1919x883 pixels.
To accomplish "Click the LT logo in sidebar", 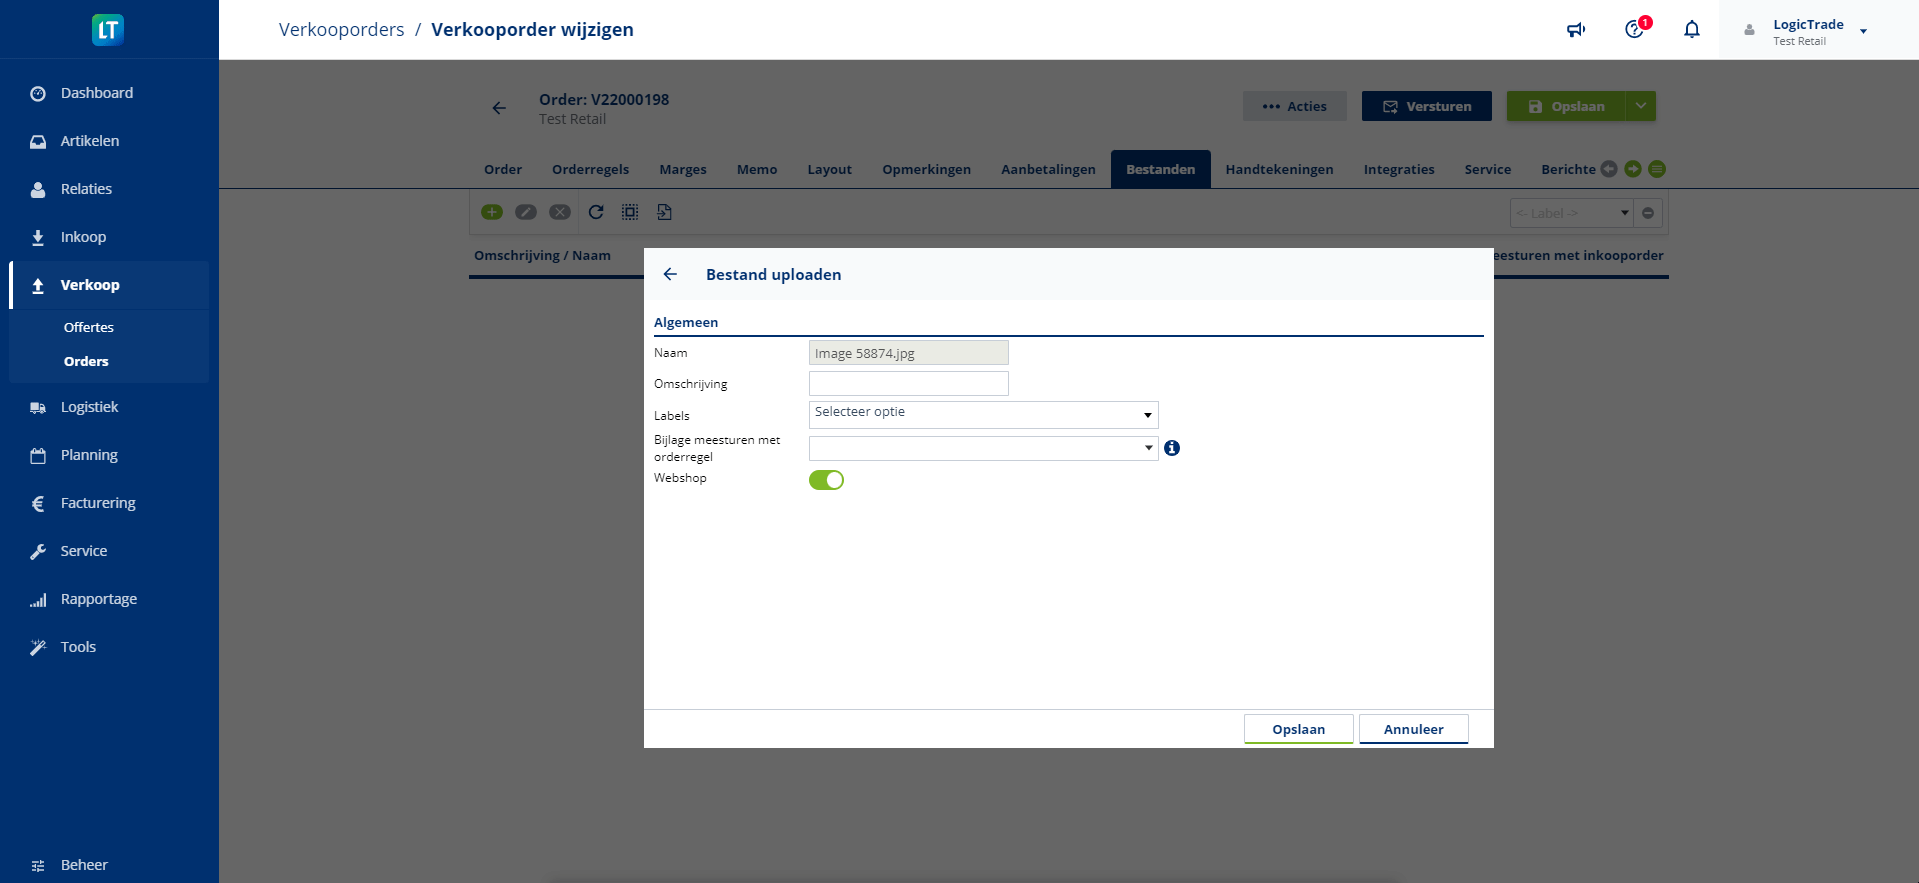I will tap(108, 30).
